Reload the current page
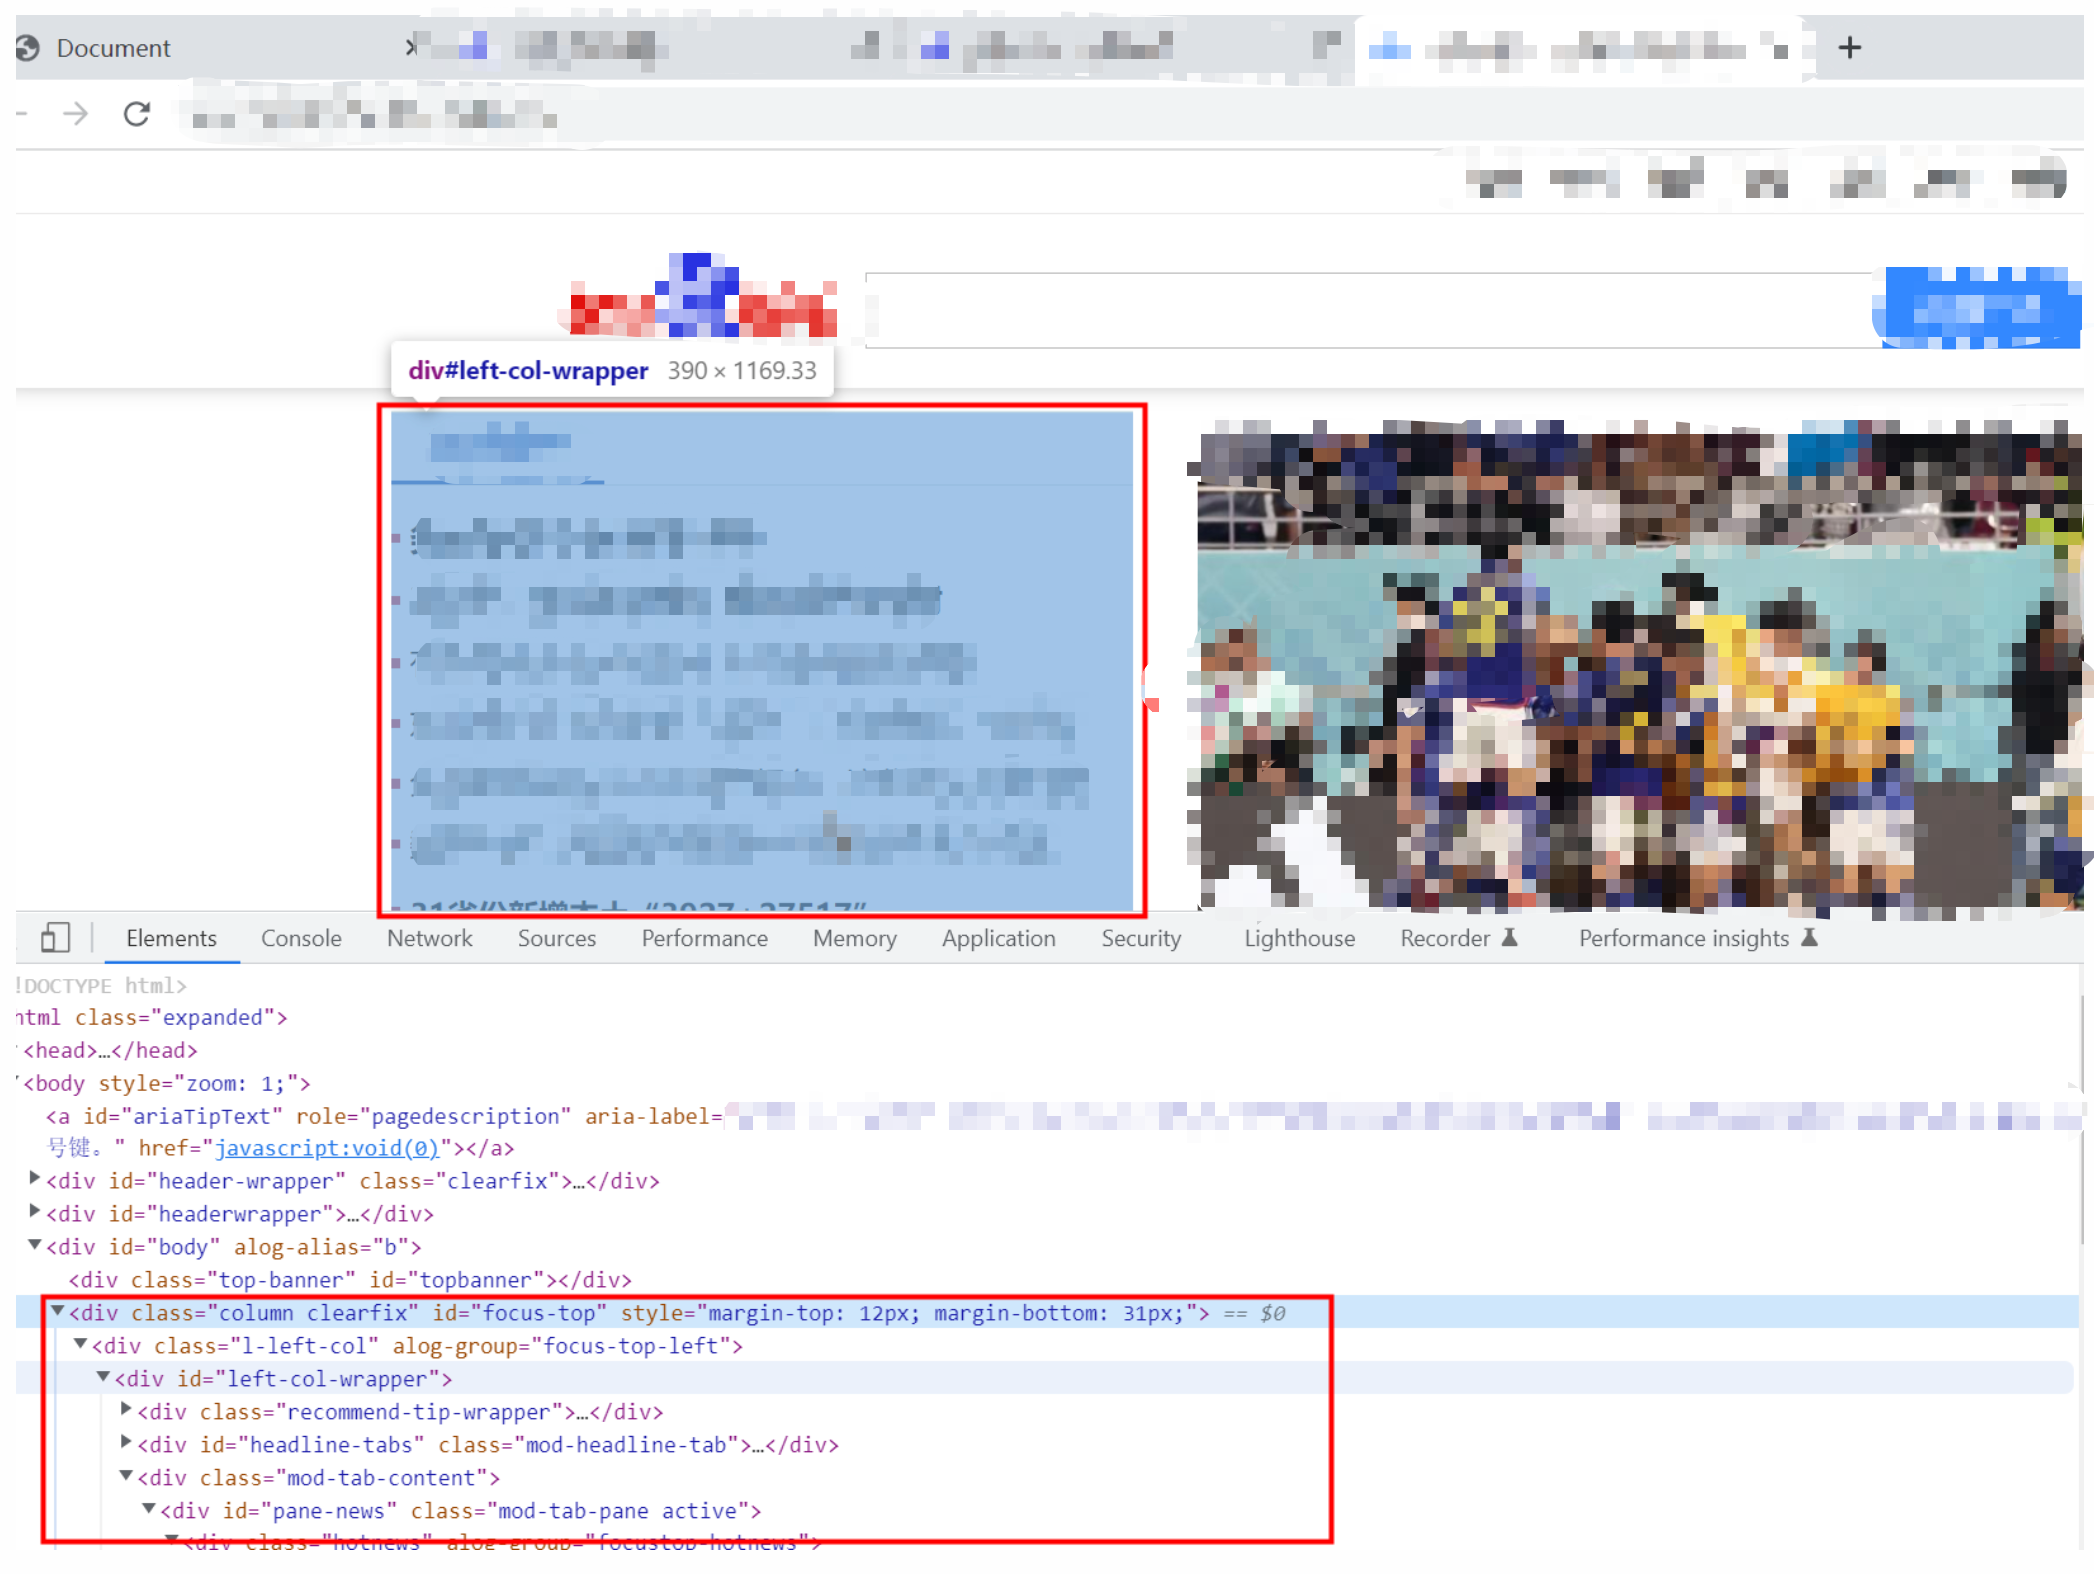This screenshot has width=2094, height=1574. coord(137,113)
